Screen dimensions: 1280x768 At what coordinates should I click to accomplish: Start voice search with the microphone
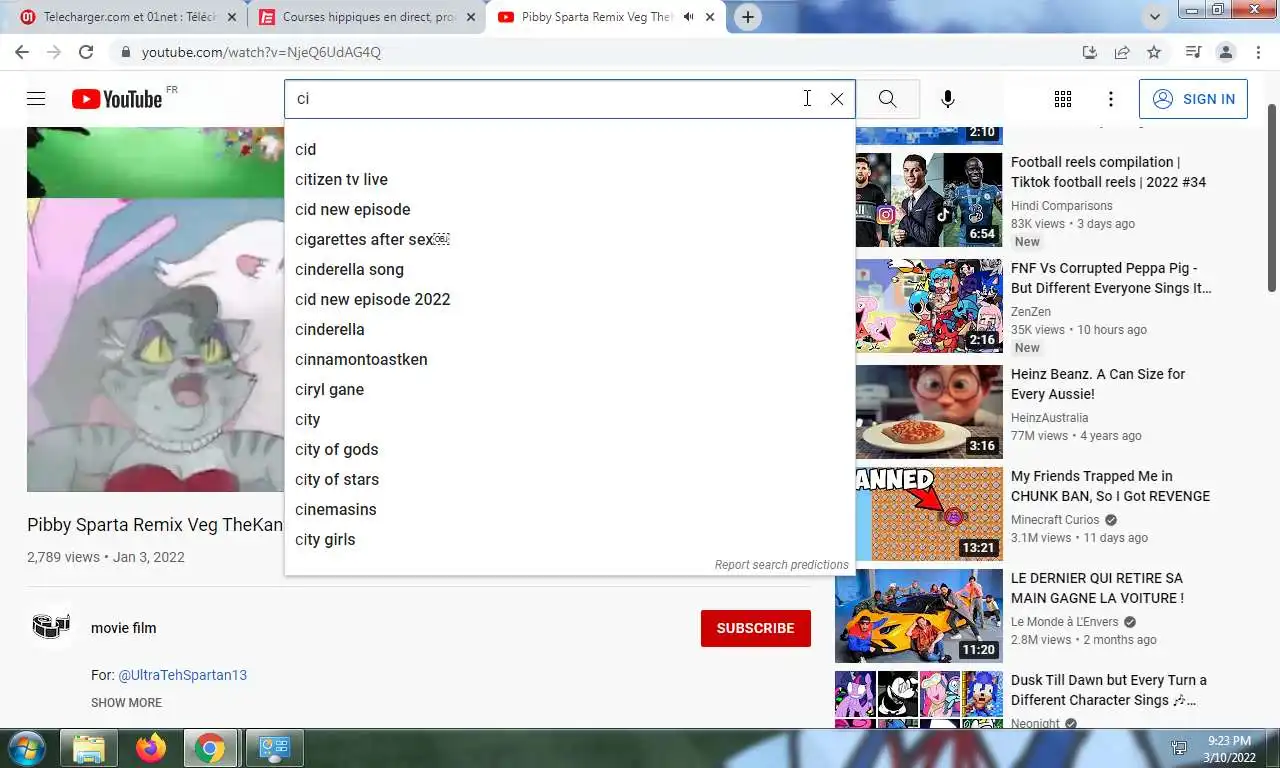pos(948,99)
